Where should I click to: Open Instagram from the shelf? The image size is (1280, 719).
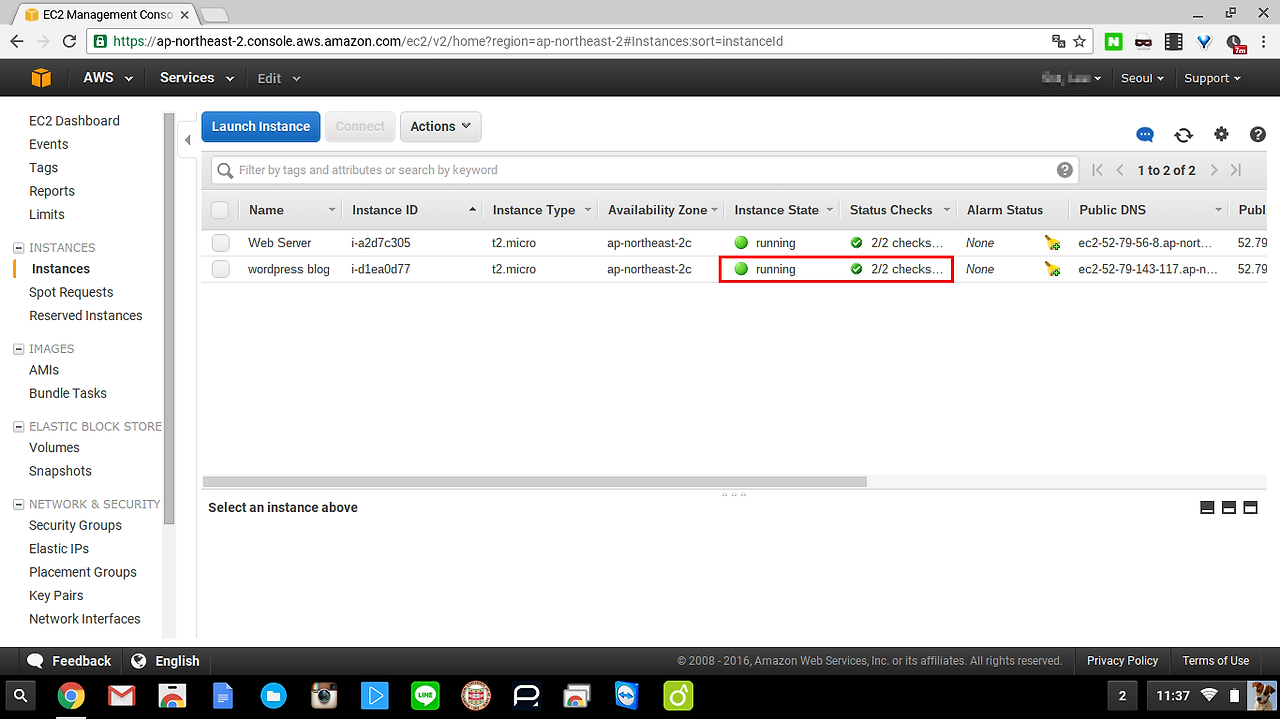[323, 695]
